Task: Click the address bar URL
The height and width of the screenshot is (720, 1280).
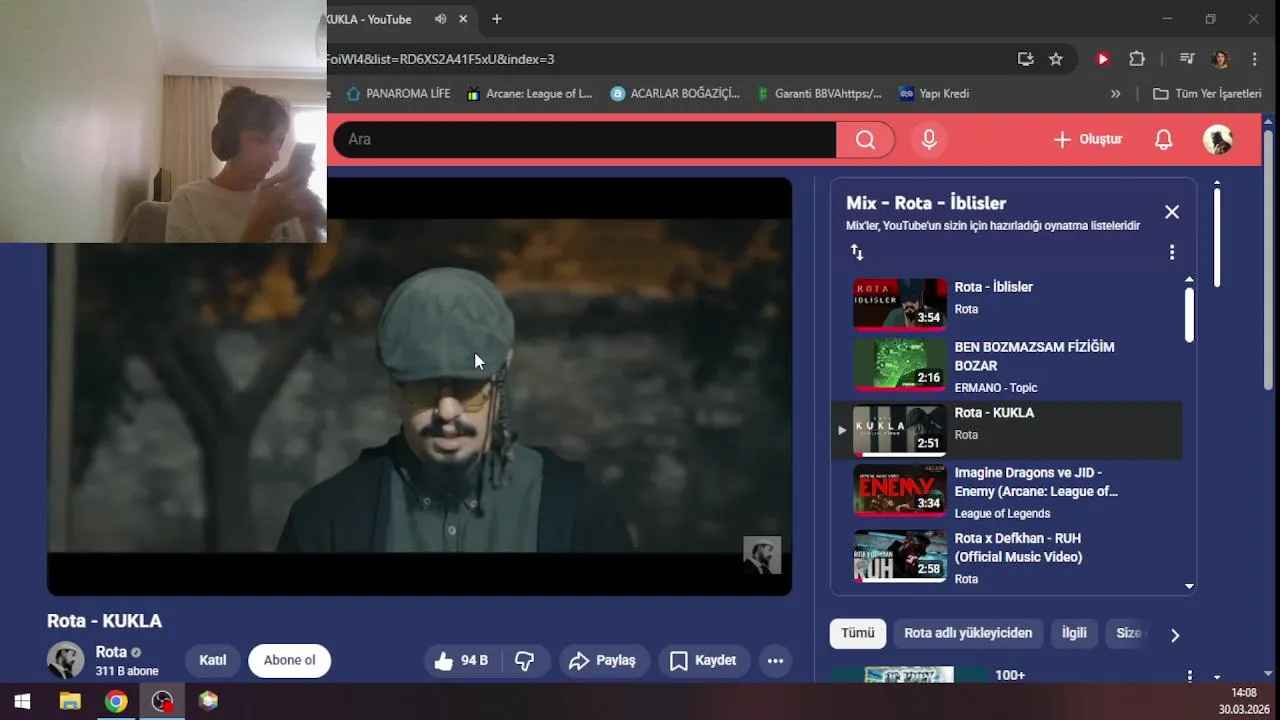Action: 440,59
